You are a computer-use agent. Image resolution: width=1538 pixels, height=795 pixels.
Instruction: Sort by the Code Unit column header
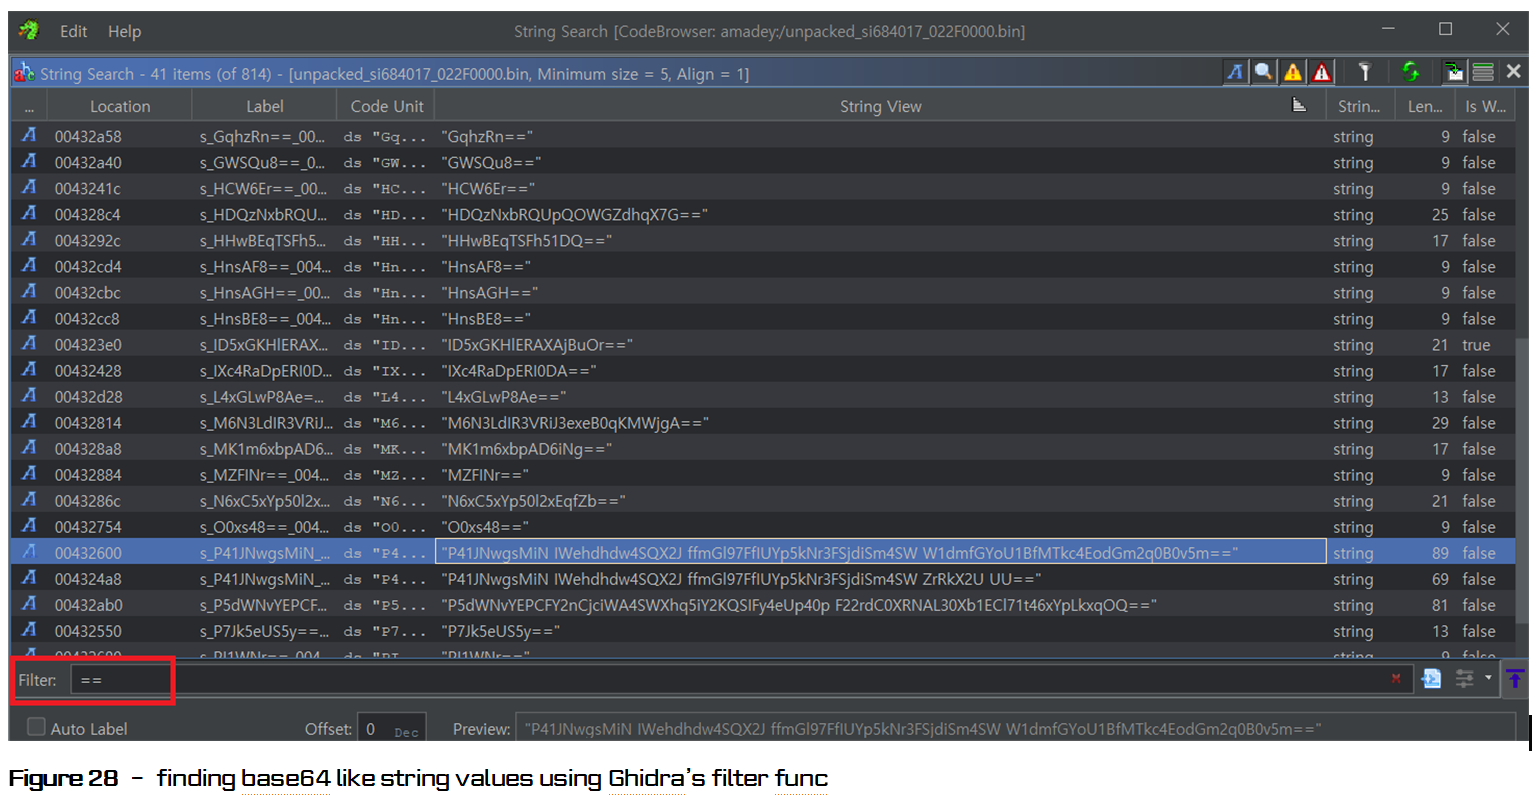(387, 106)
